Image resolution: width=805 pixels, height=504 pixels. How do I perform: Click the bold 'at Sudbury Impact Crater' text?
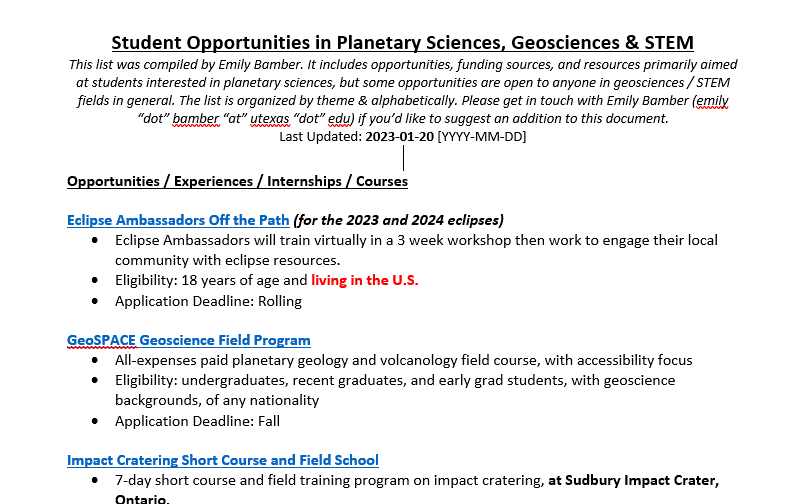pyautogui.click(x=632, y=480)
